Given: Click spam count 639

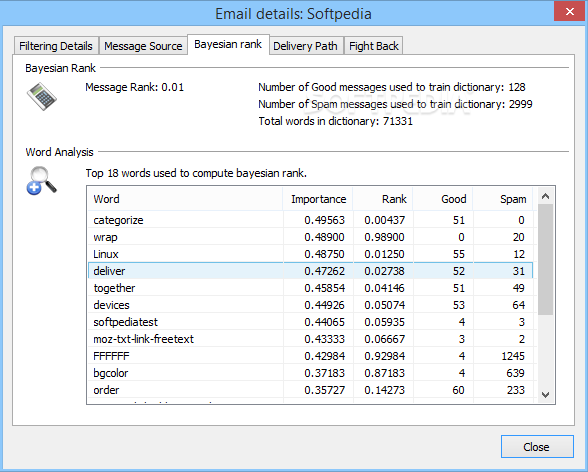Looking at the screenshot, I should tap(515, 373).
